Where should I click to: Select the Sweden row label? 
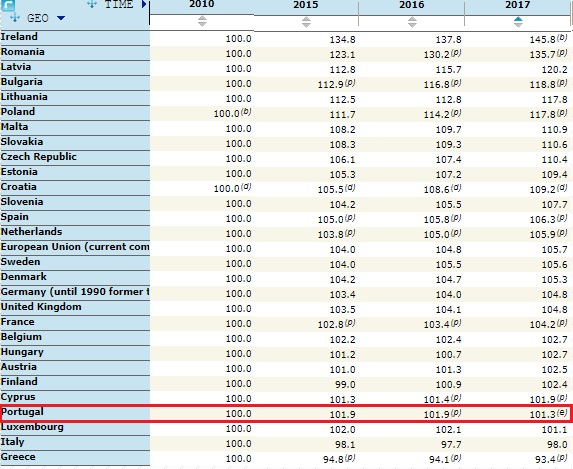tap(20, 261)
